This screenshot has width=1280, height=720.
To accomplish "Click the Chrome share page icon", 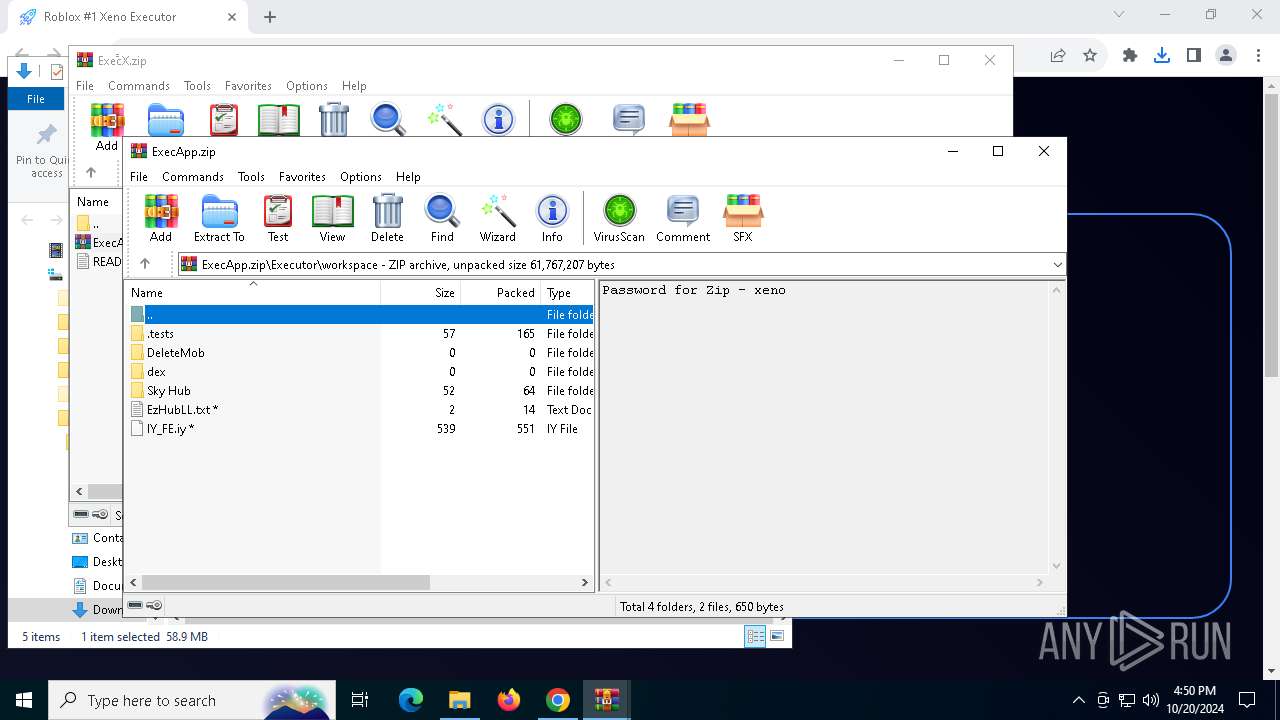I will point(1058,56).
